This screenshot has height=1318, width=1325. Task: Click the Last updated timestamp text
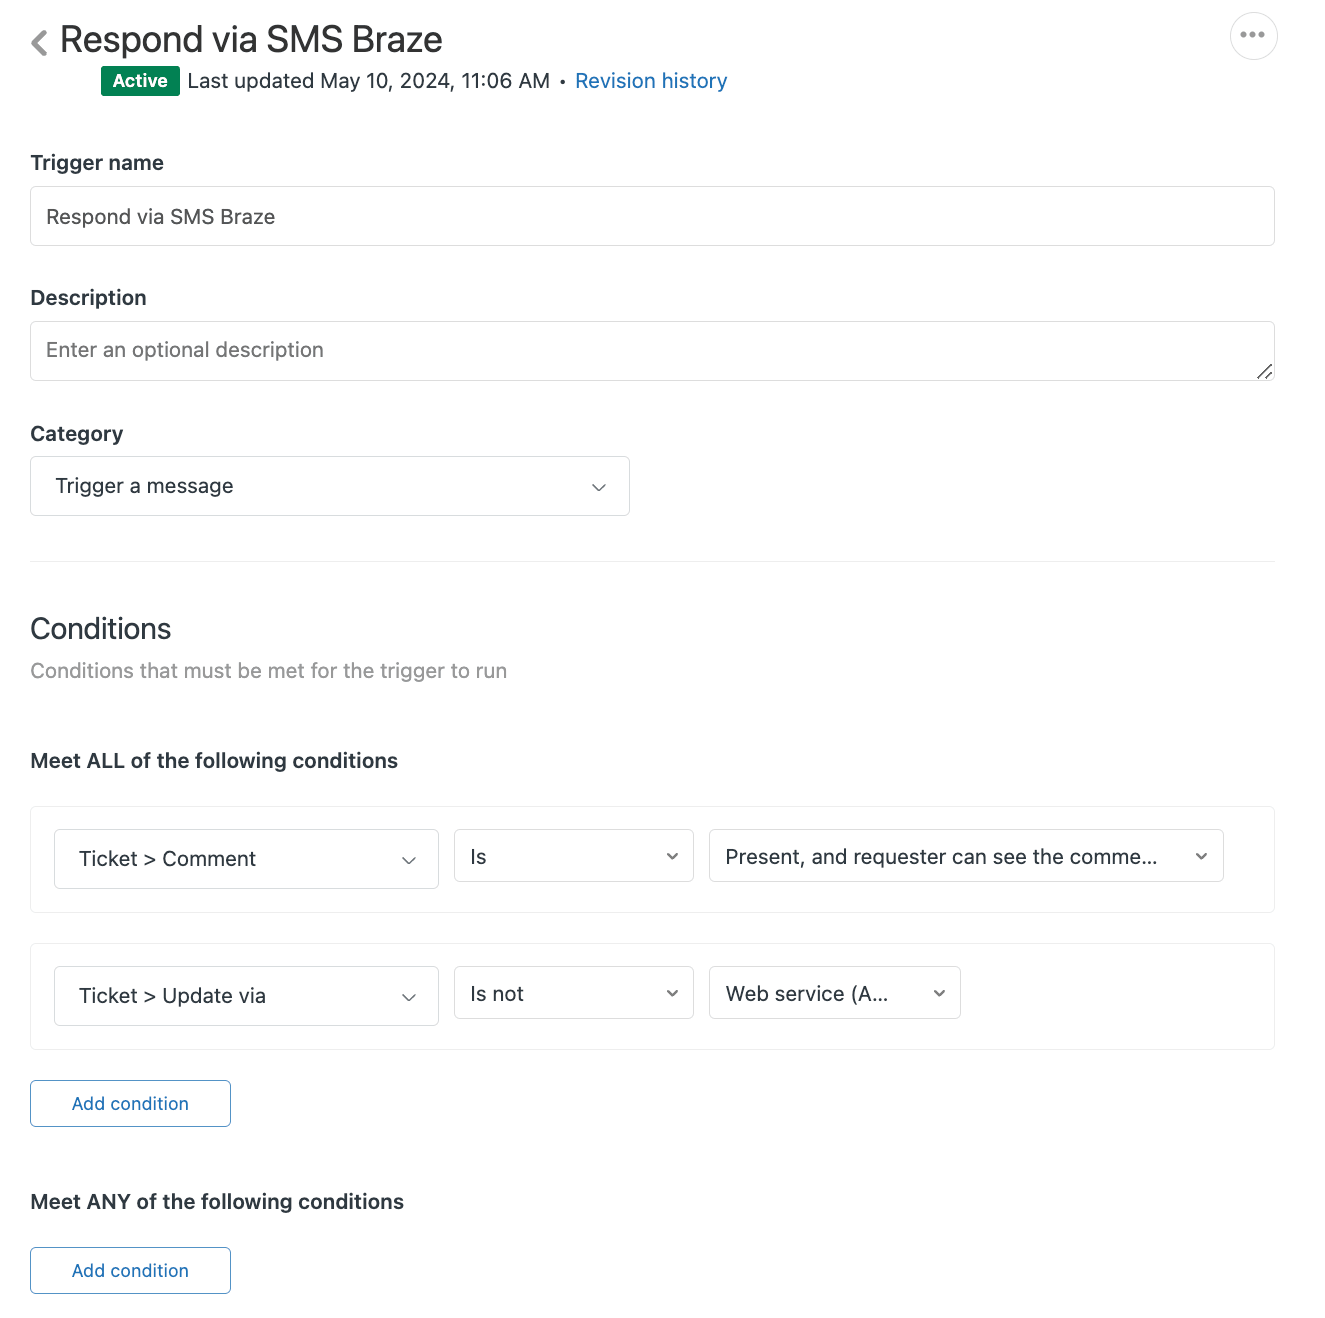[368, 81]
